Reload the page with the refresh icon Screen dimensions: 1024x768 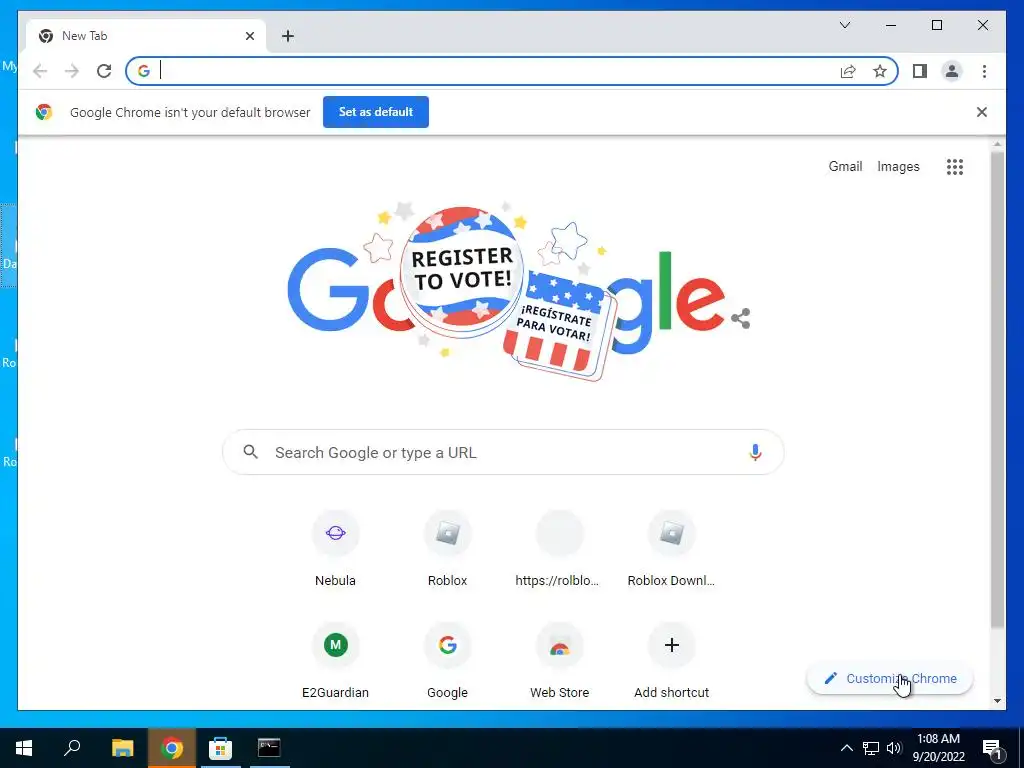[104, 71]
